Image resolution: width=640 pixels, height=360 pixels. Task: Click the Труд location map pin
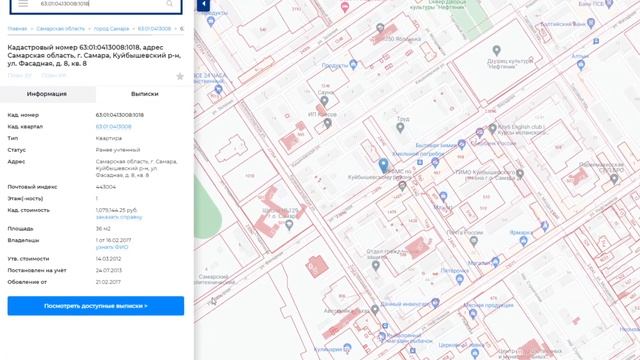pos(400,128)
